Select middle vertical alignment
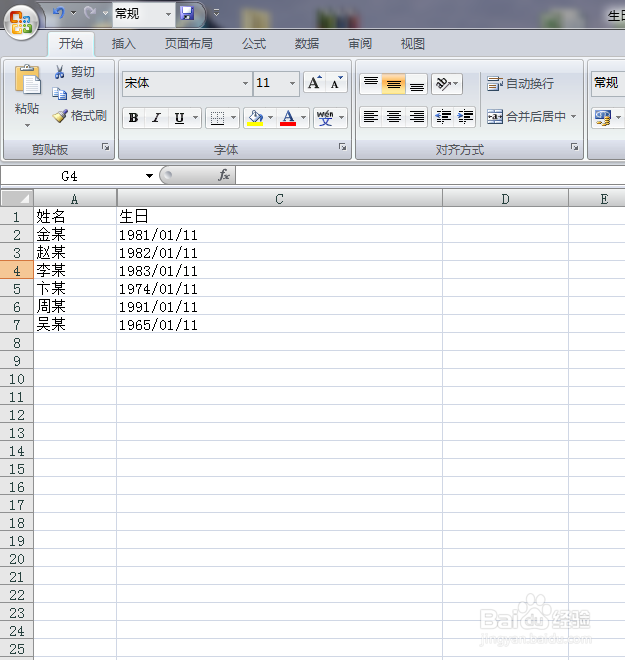625x660 pixels. (394, 83)
